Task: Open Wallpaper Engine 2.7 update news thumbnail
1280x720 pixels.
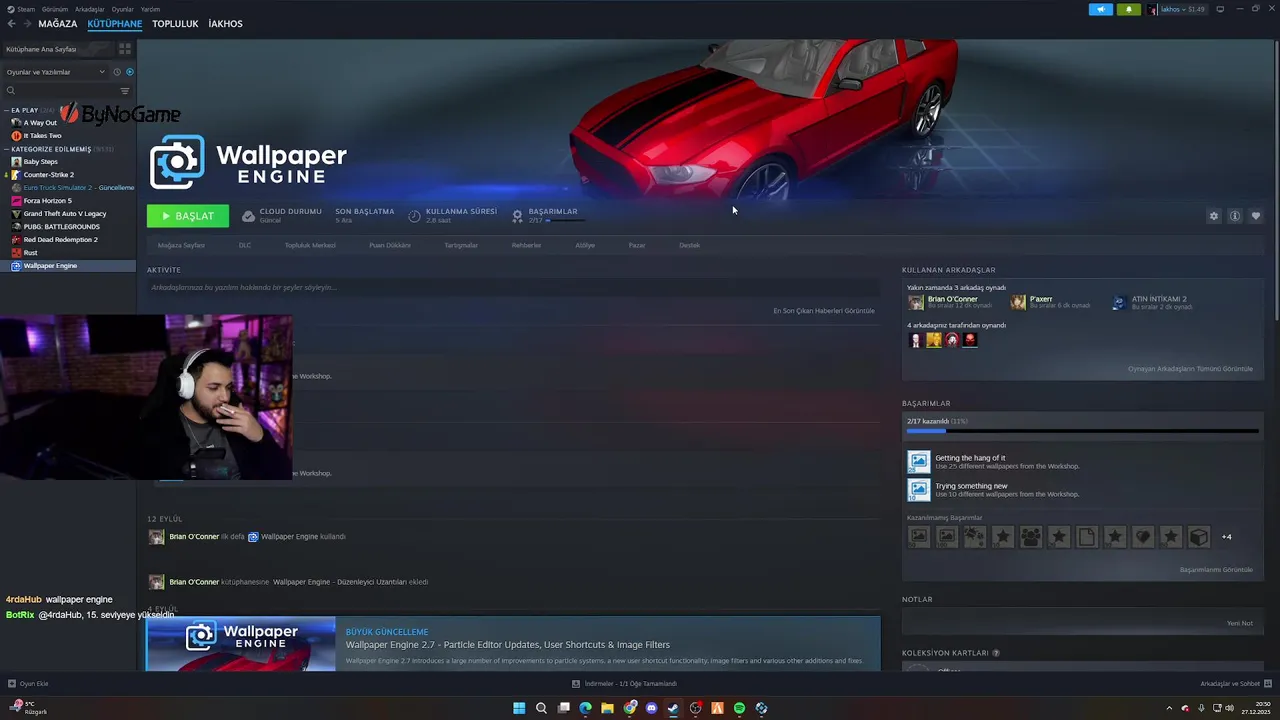Action: point(241,644)
